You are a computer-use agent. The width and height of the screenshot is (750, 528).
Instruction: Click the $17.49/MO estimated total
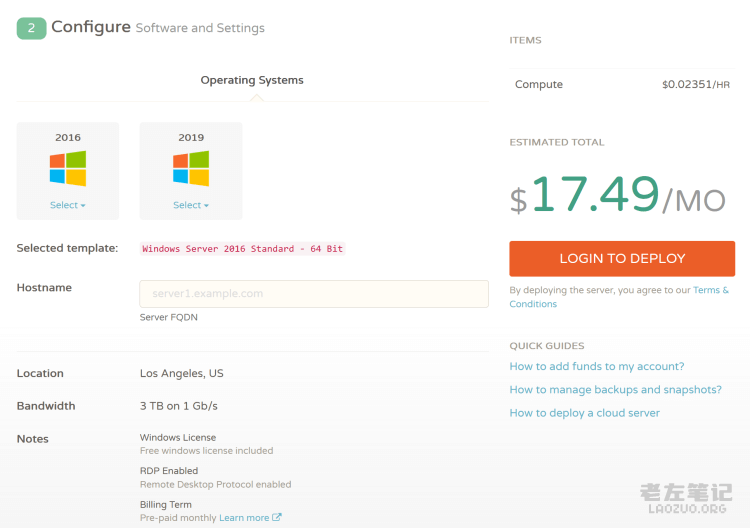click(x=620, y=196)
